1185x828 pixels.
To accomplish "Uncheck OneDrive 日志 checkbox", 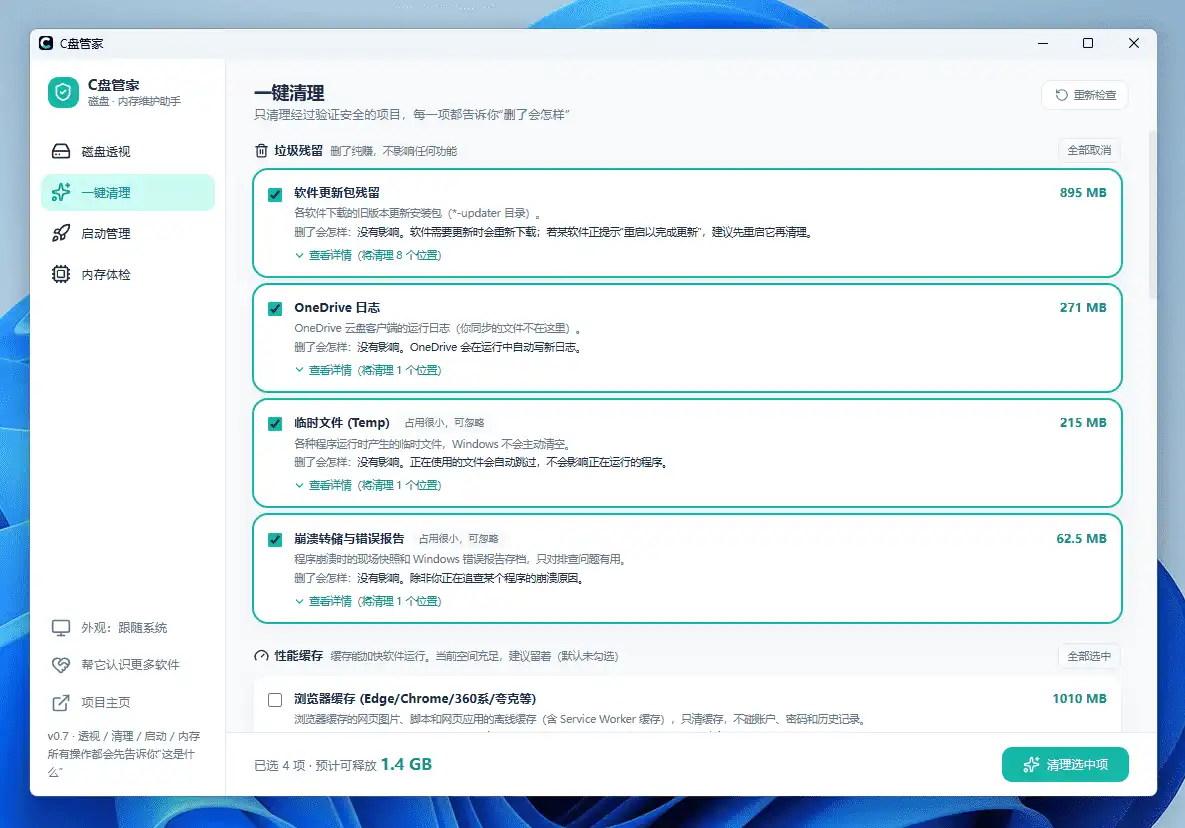I will click(275, 308).
